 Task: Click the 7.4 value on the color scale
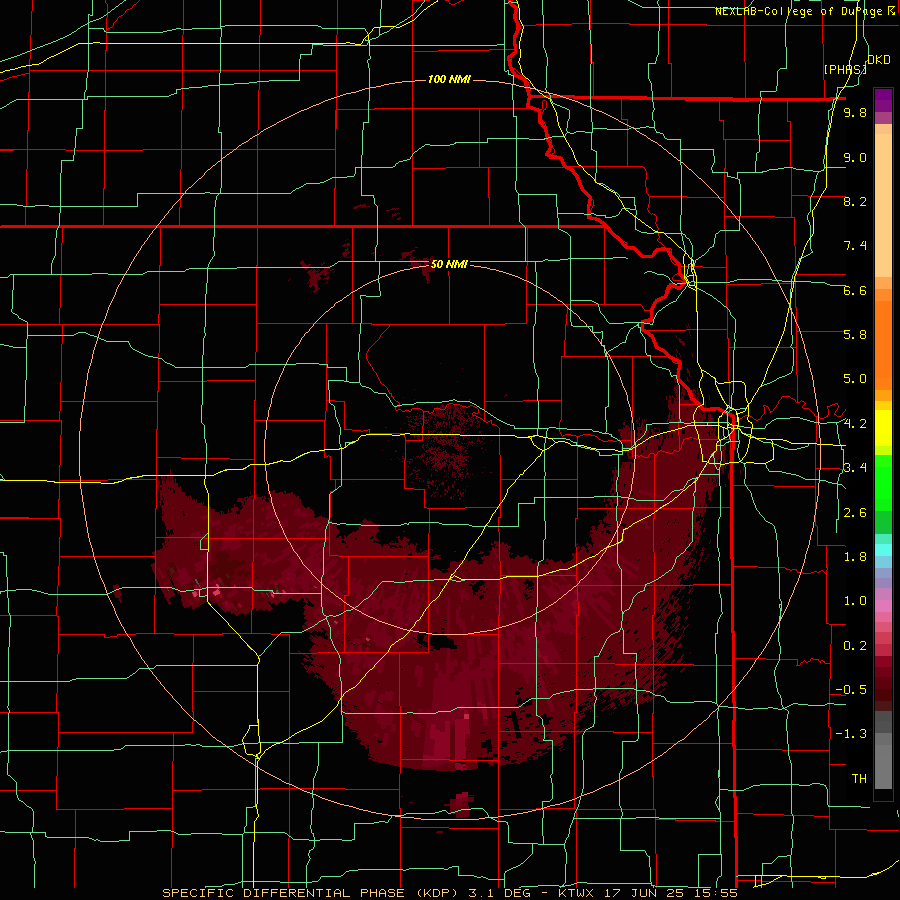pyautogui.click(x=855, y=246)
